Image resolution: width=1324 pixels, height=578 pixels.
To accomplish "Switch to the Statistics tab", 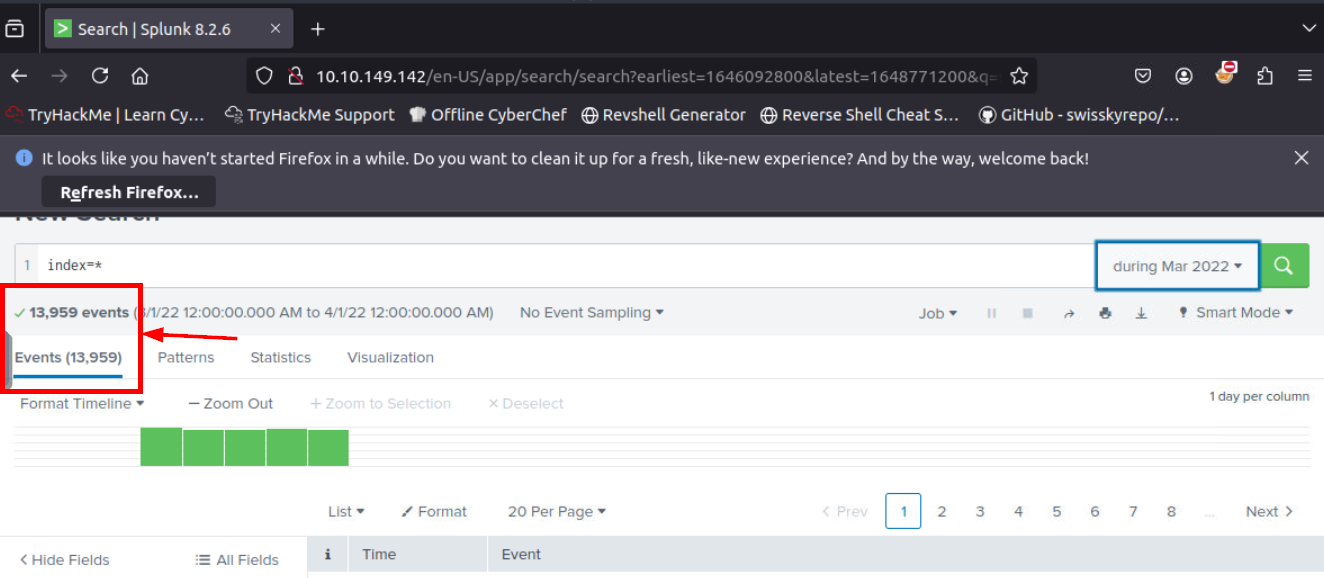I will coord(280,357).
